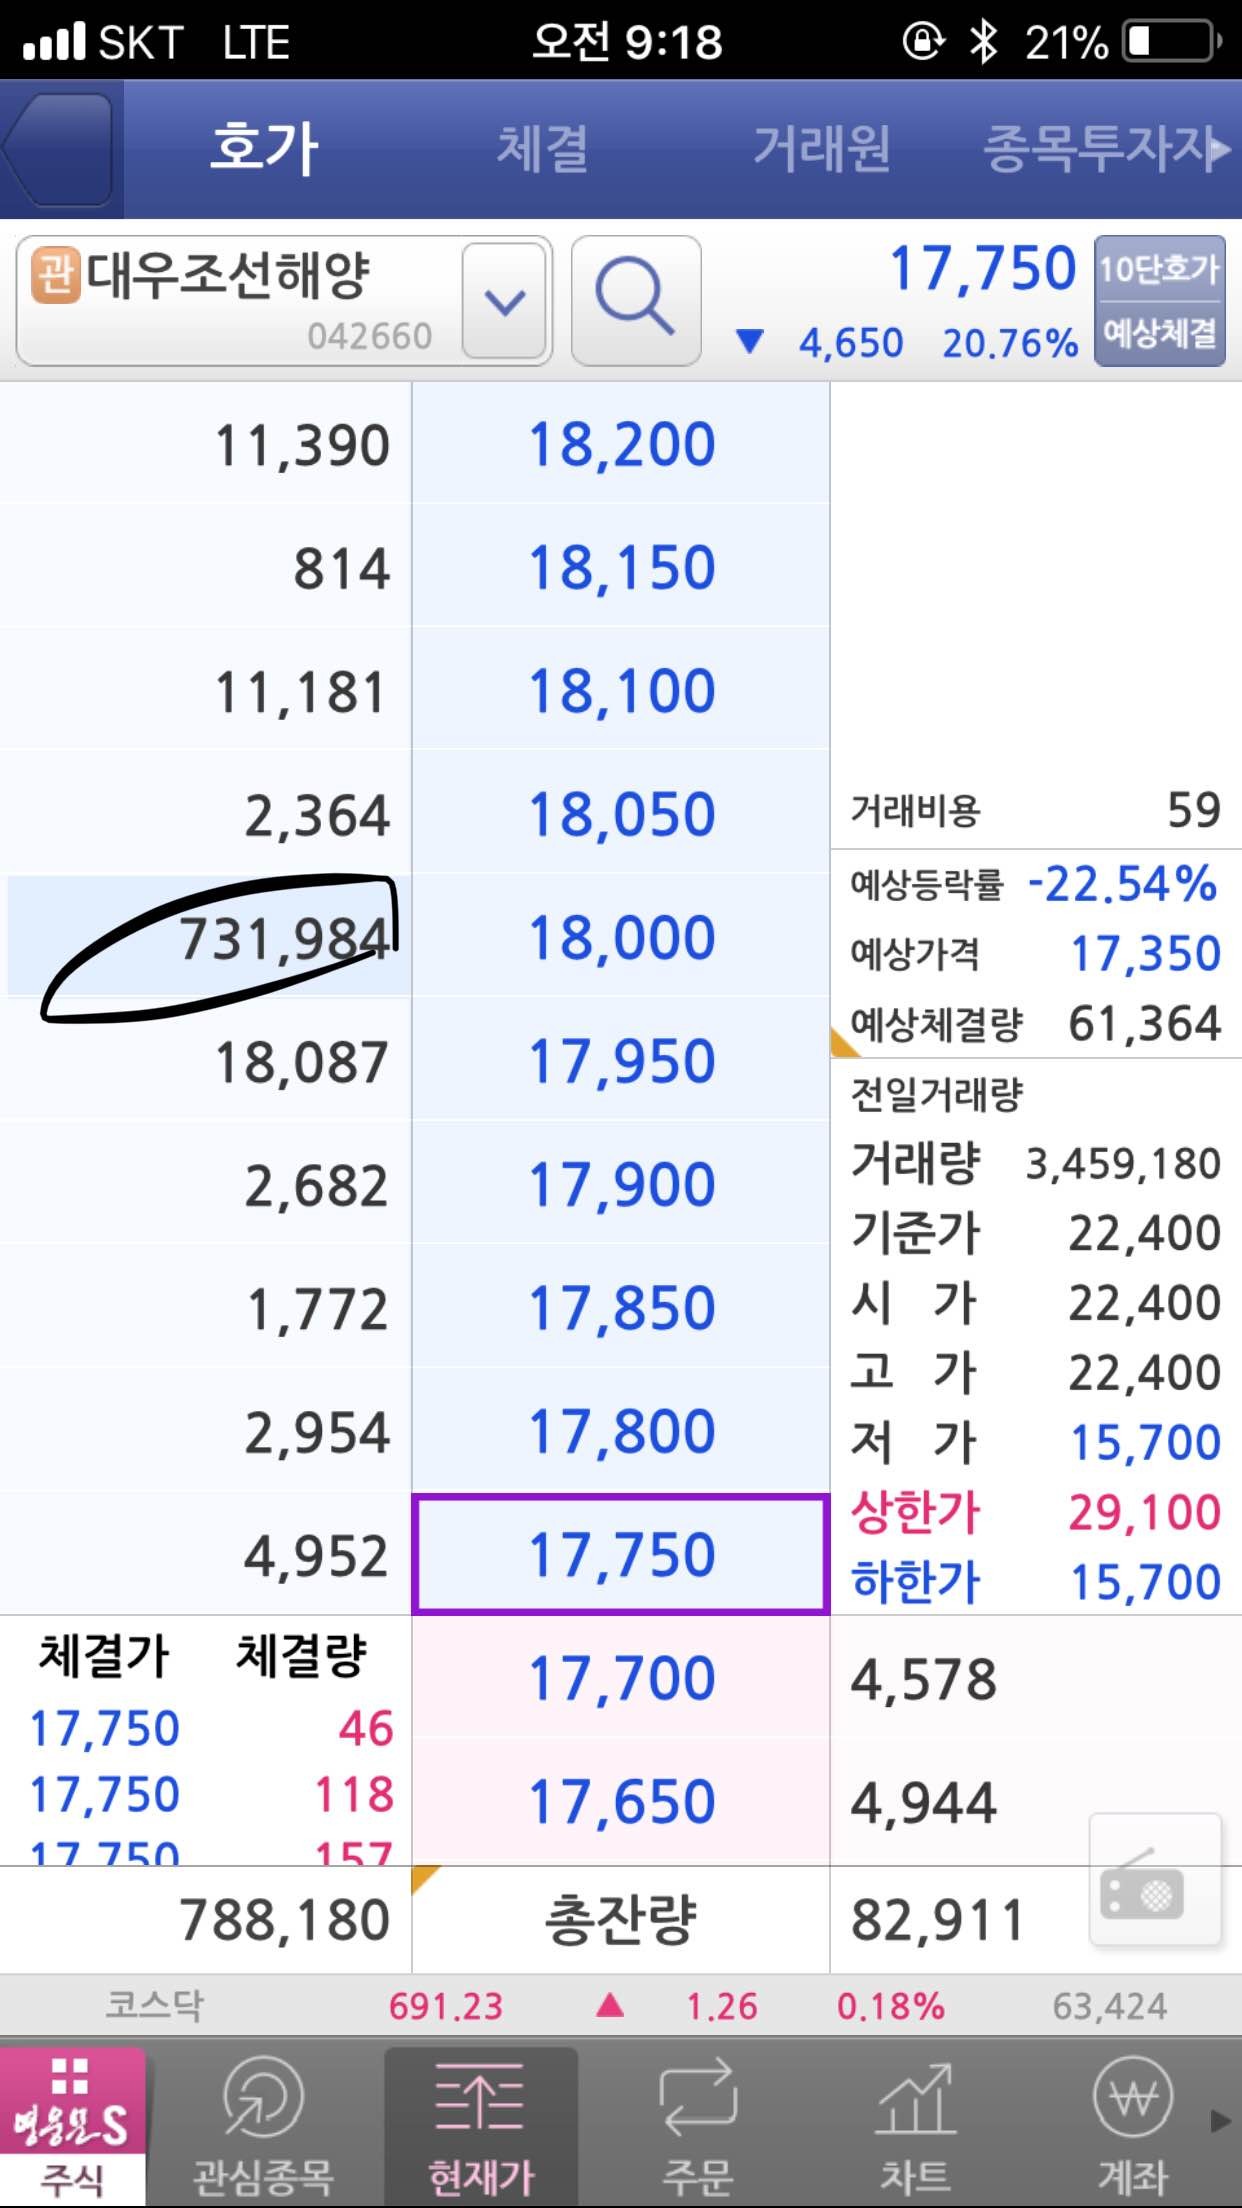Tap the 전일거래량 label
1242x2208 pixels.
click(936, 1093)
